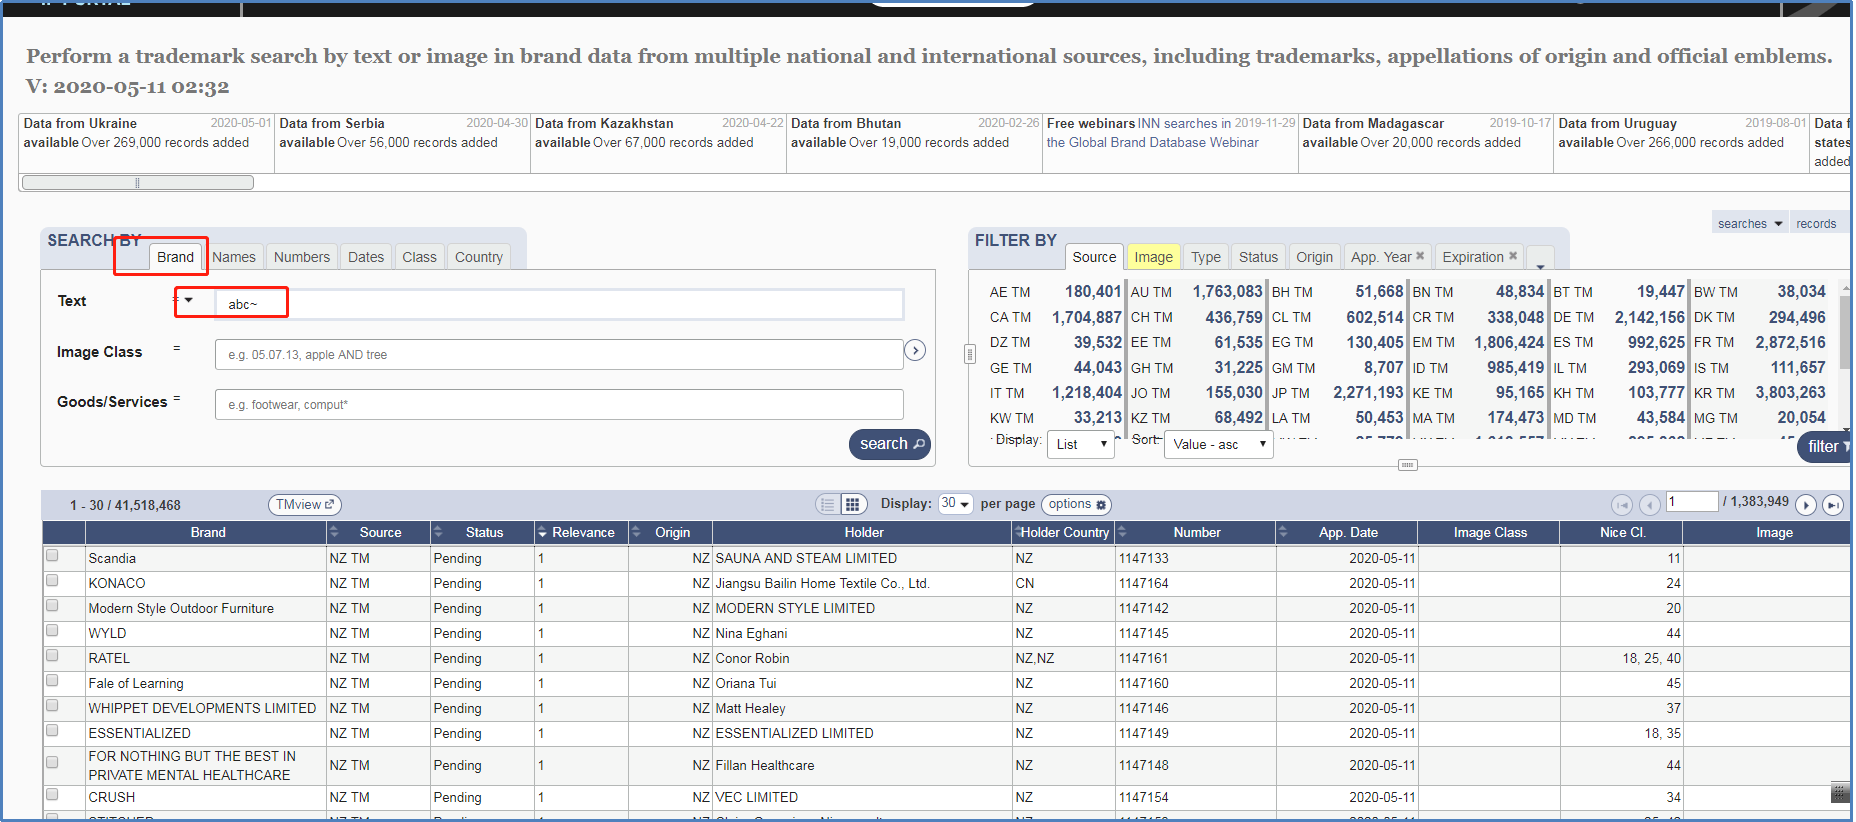The image size is (1856, 822).
Task: Open the TMview external link
Action: [x=305, y=505]
